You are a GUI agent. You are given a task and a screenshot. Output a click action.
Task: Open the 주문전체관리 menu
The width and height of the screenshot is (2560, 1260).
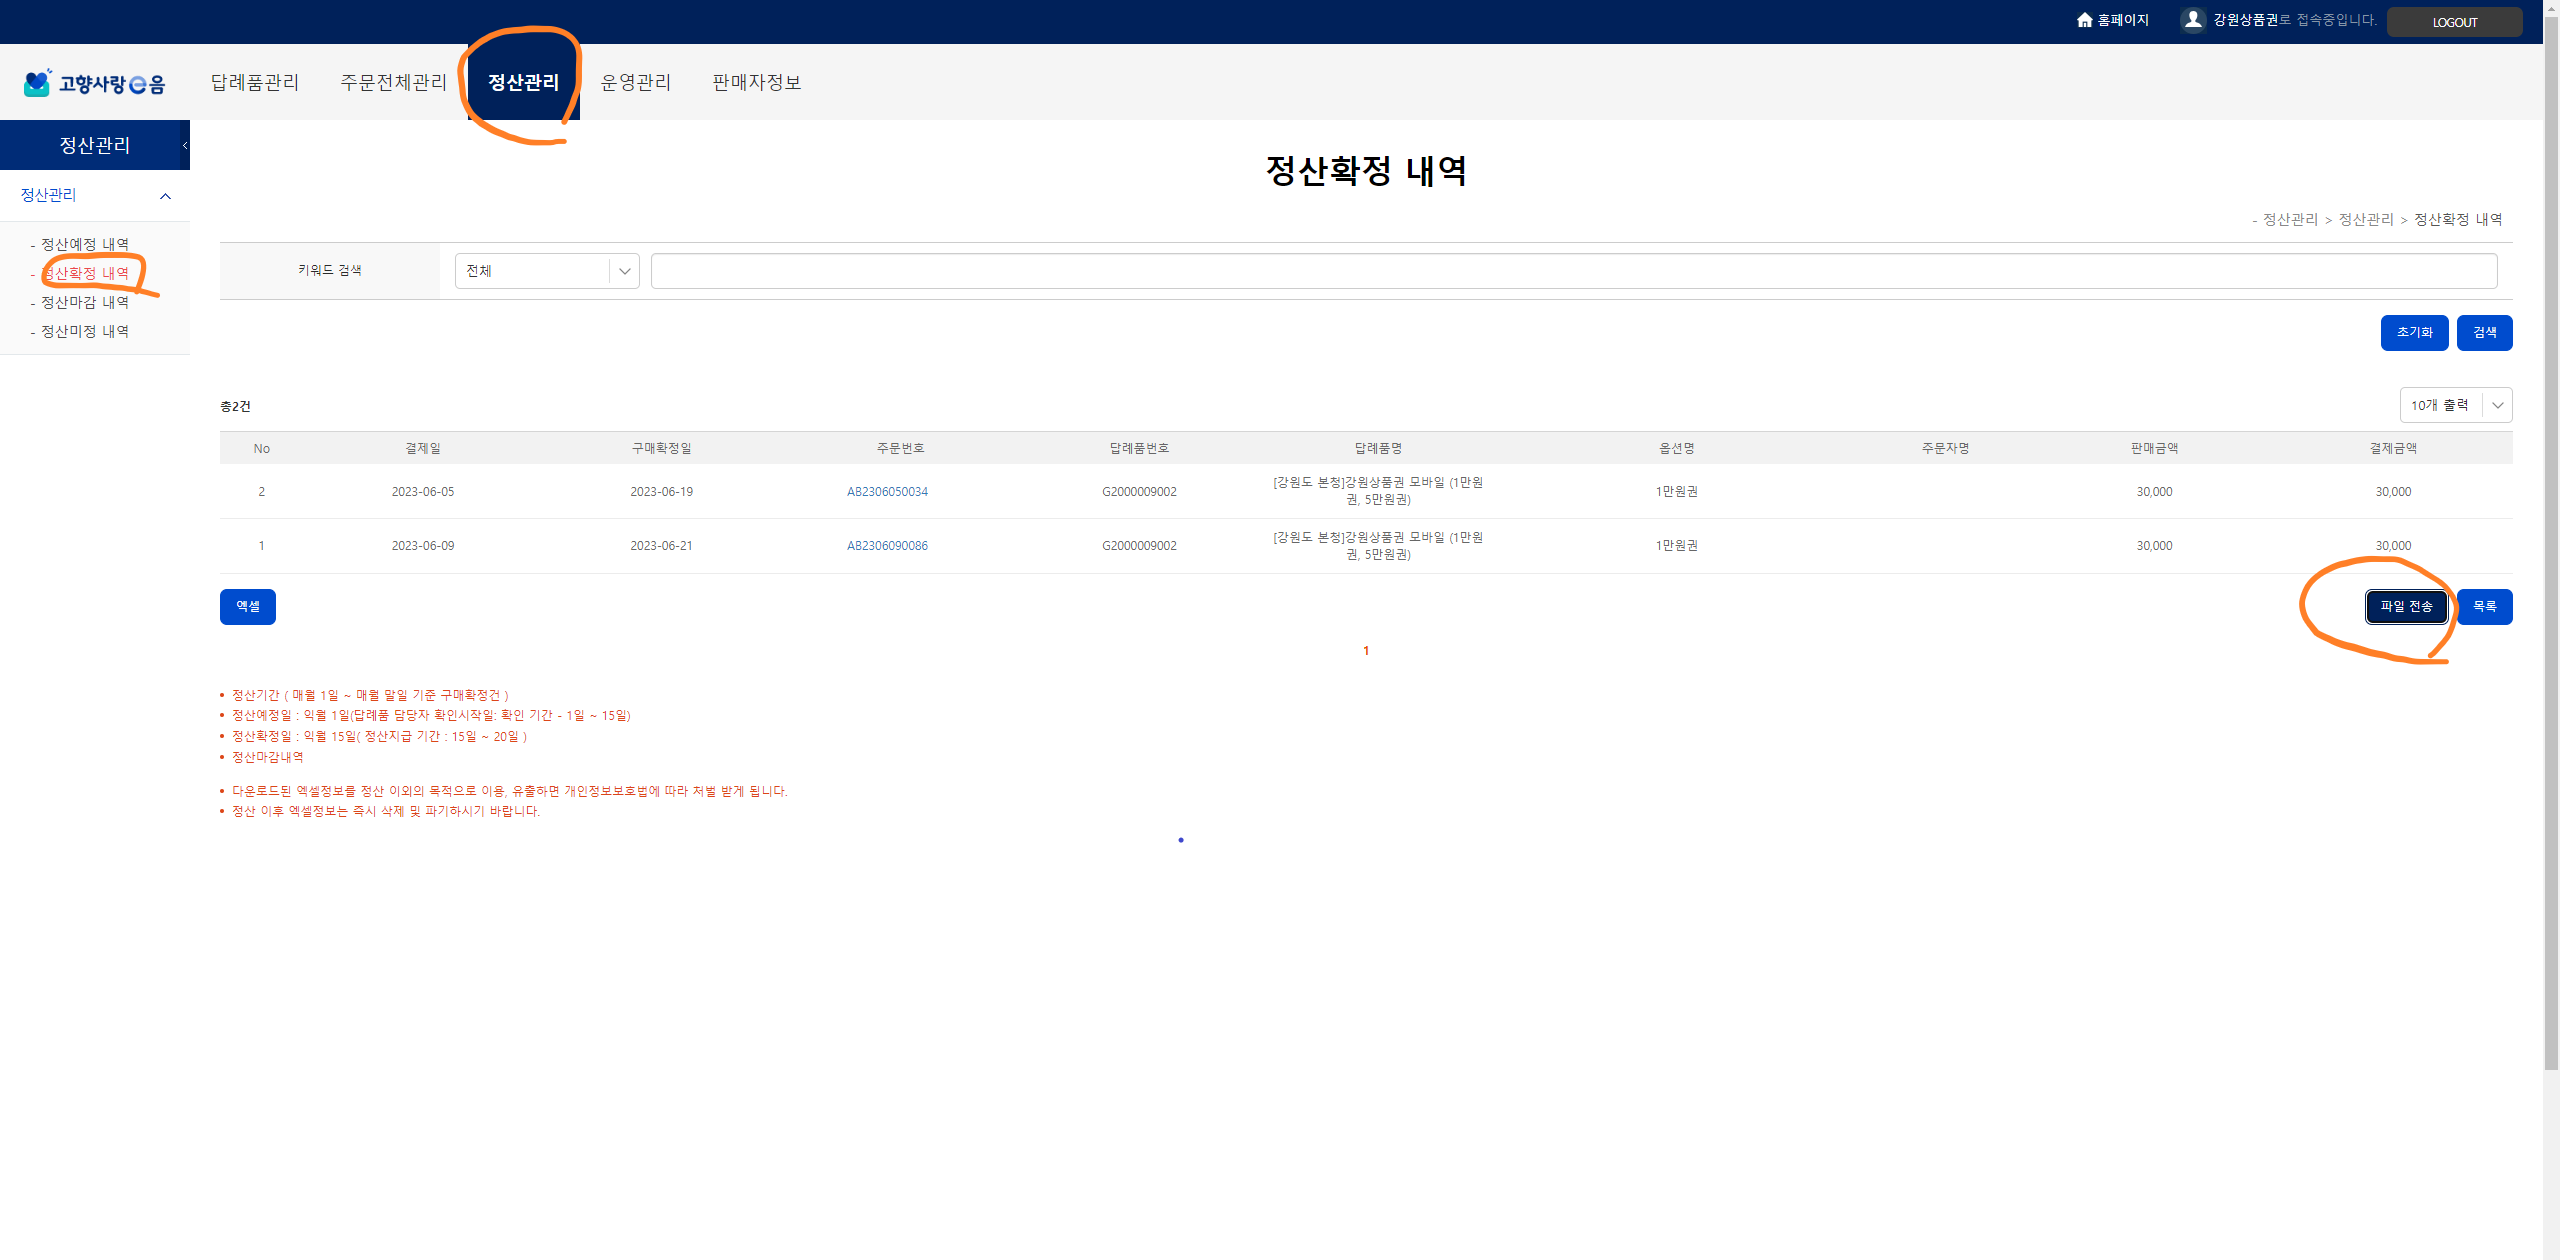tap(394, 82)
